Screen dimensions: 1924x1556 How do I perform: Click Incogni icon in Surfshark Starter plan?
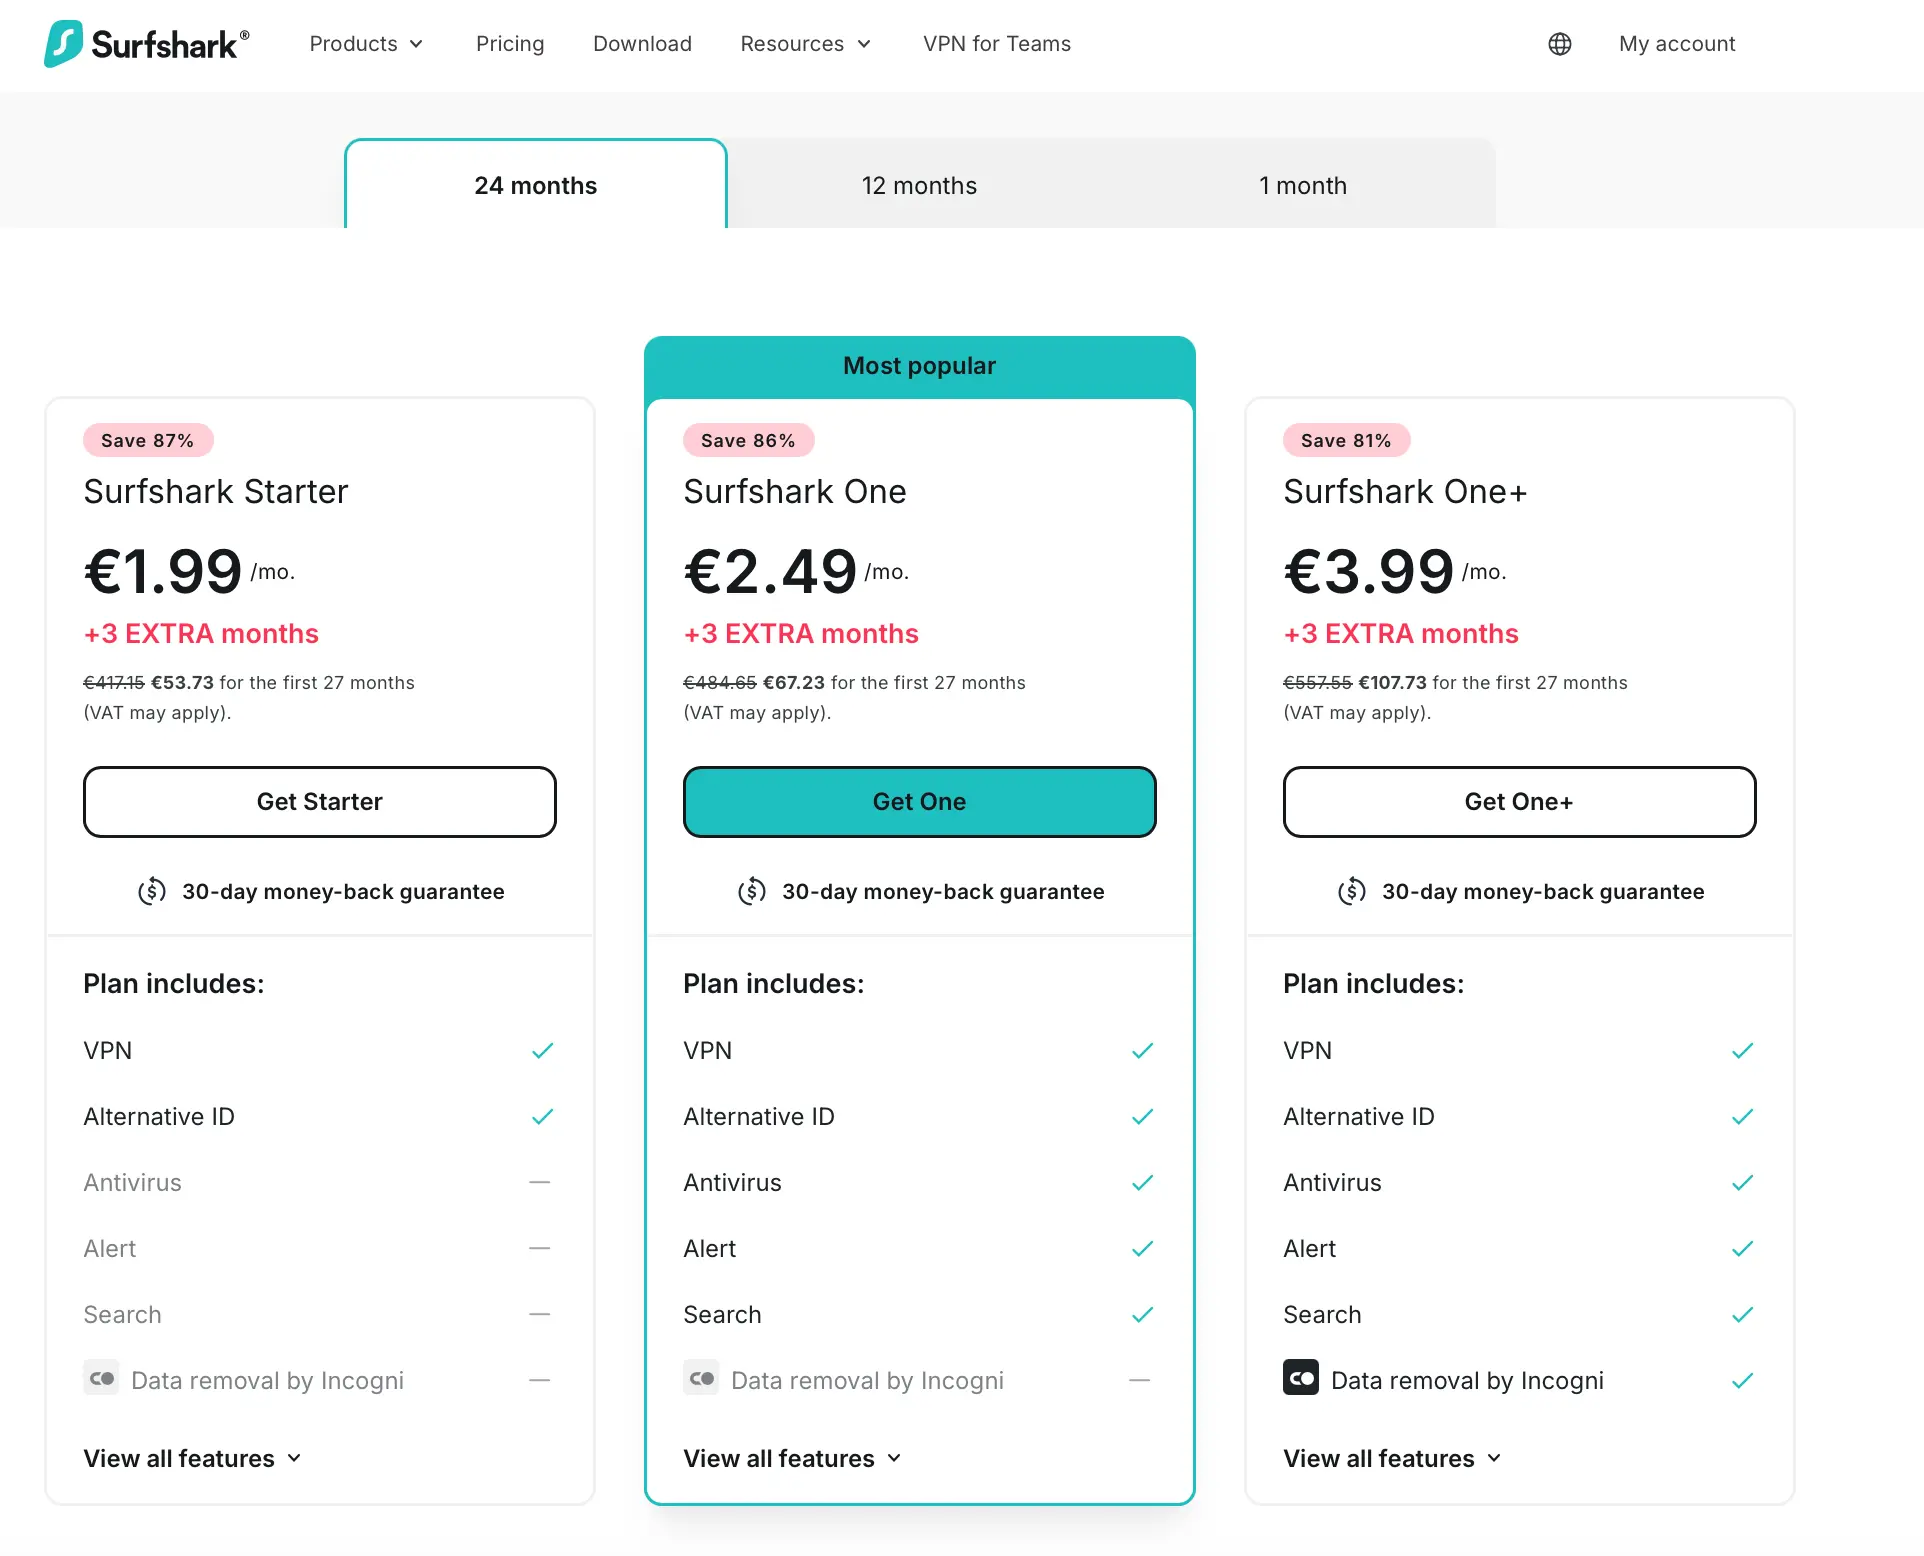coord(101,1378)
